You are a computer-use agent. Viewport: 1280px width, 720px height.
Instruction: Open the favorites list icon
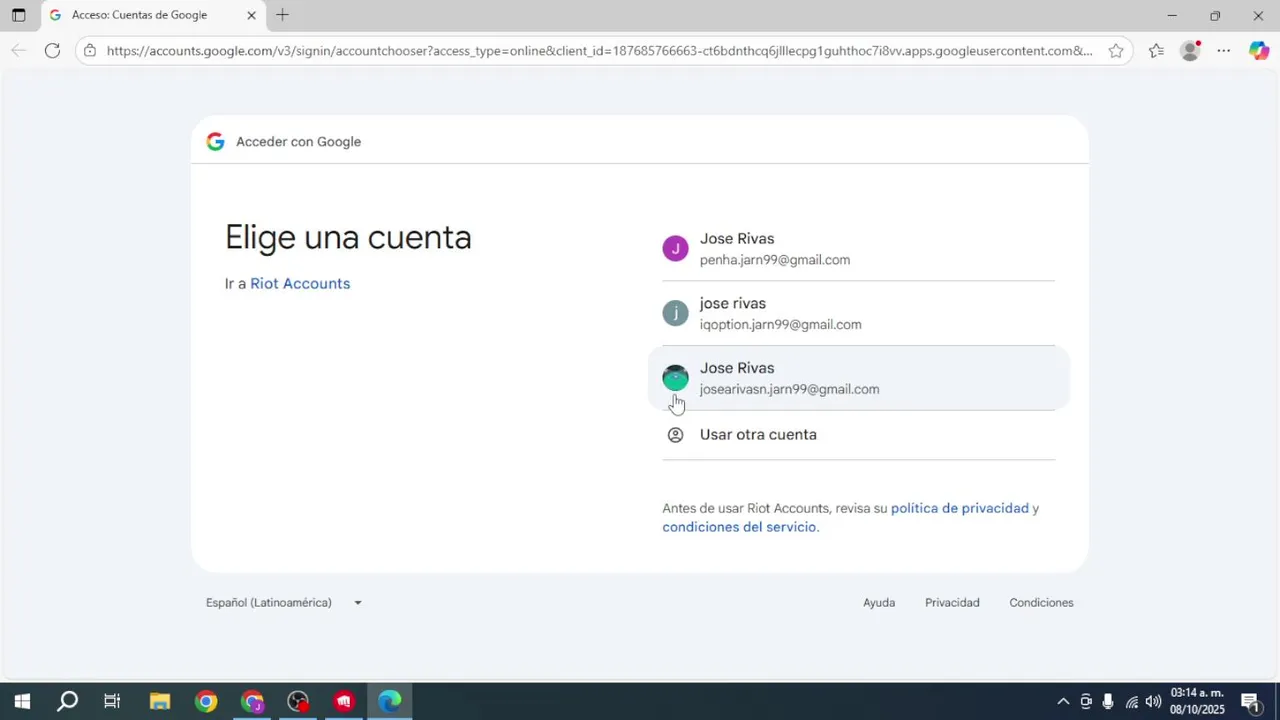click(1156, 51)
